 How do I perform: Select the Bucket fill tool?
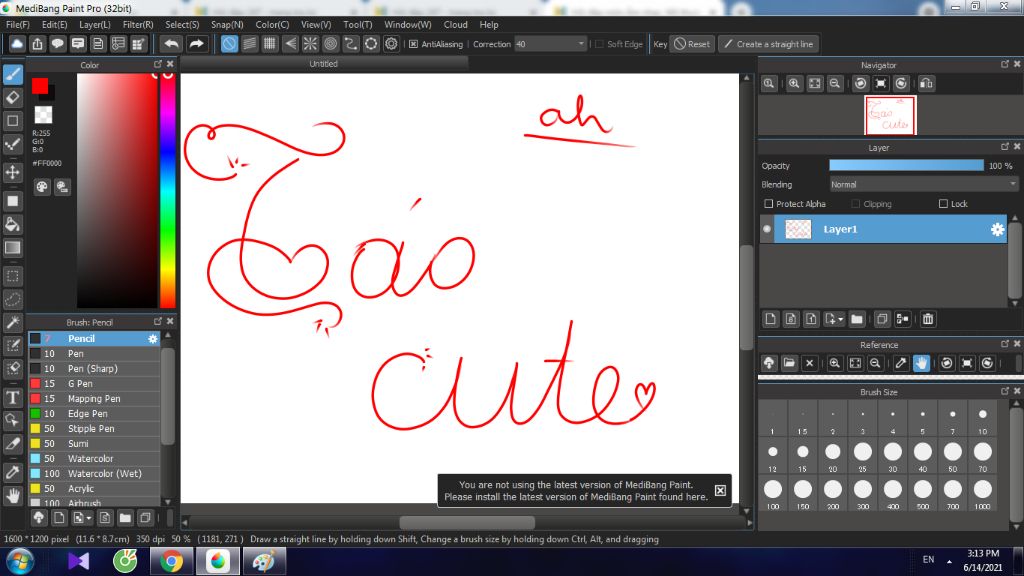pos(13,225)
